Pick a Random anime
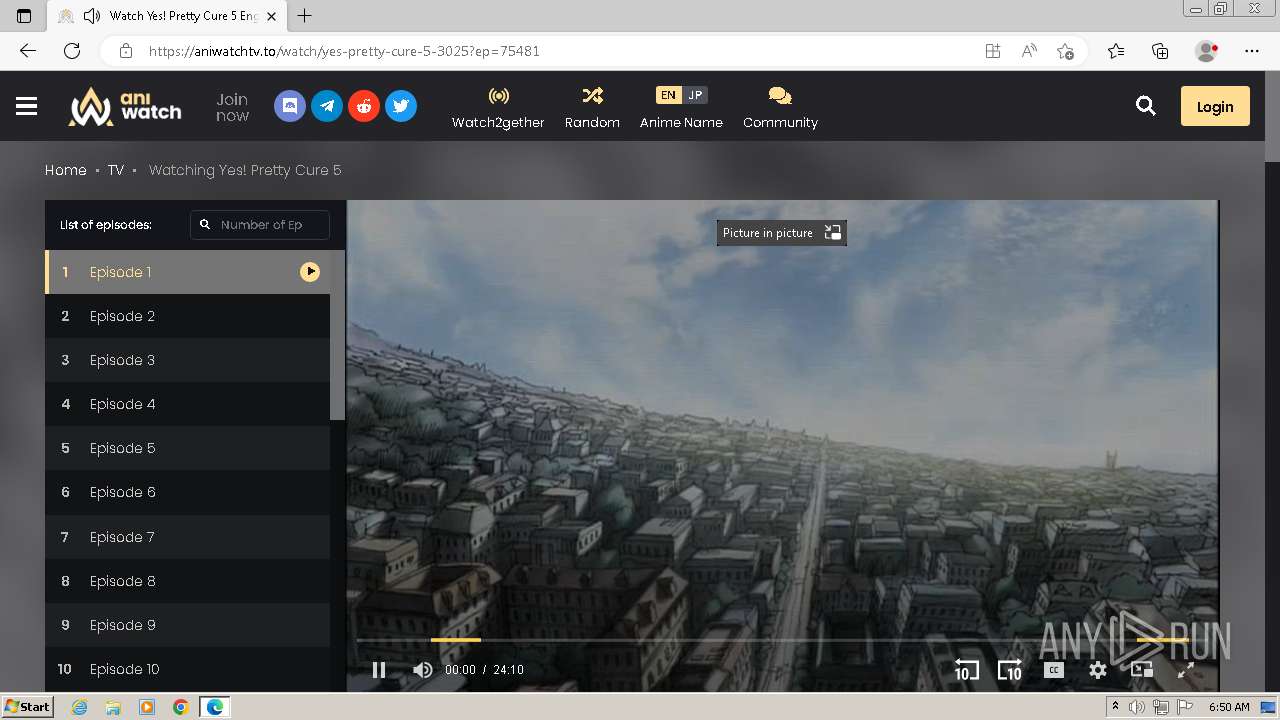 [592, 107]
